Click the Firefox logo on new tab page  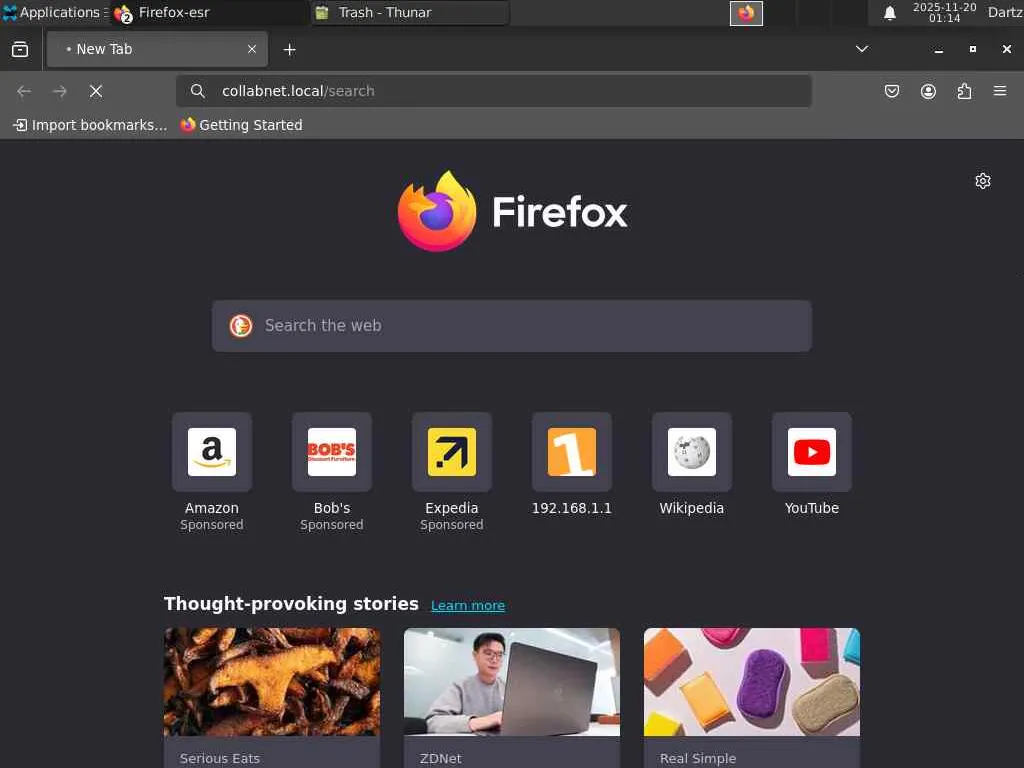click(512, 211)
